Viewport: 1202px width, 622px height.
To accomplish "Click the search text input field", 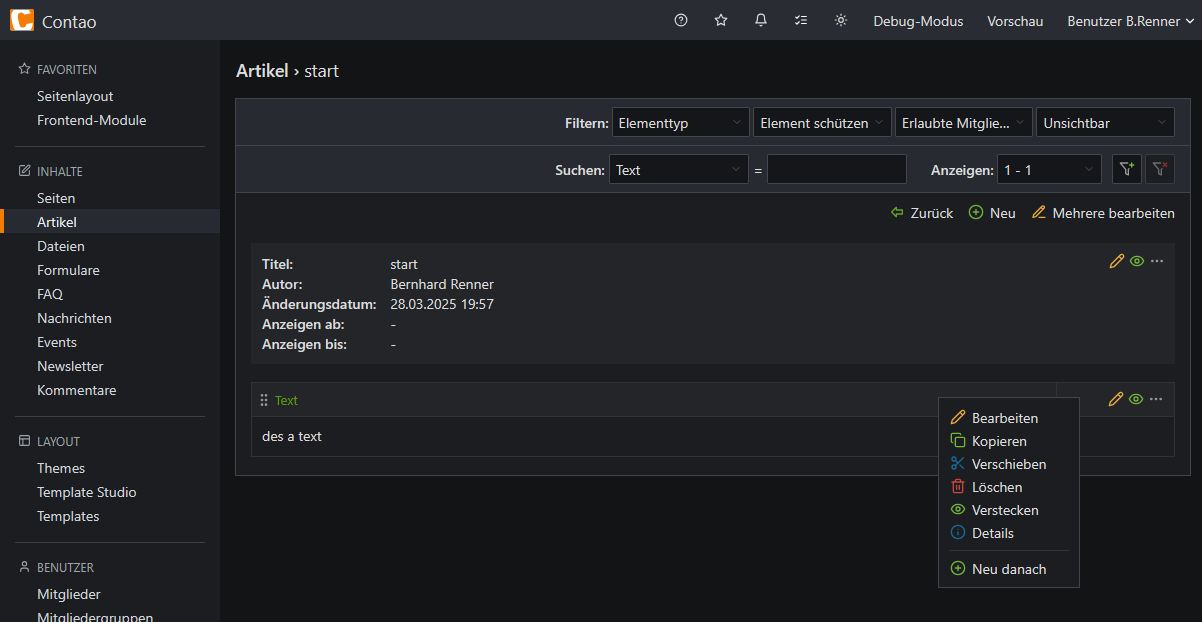I will coord(837,170).
